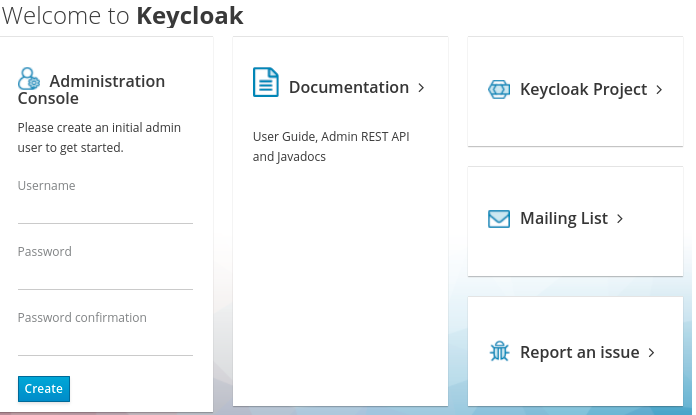Click the Administration Console heading
Screen dimensions: 696x415
click(x=91, y=89)
